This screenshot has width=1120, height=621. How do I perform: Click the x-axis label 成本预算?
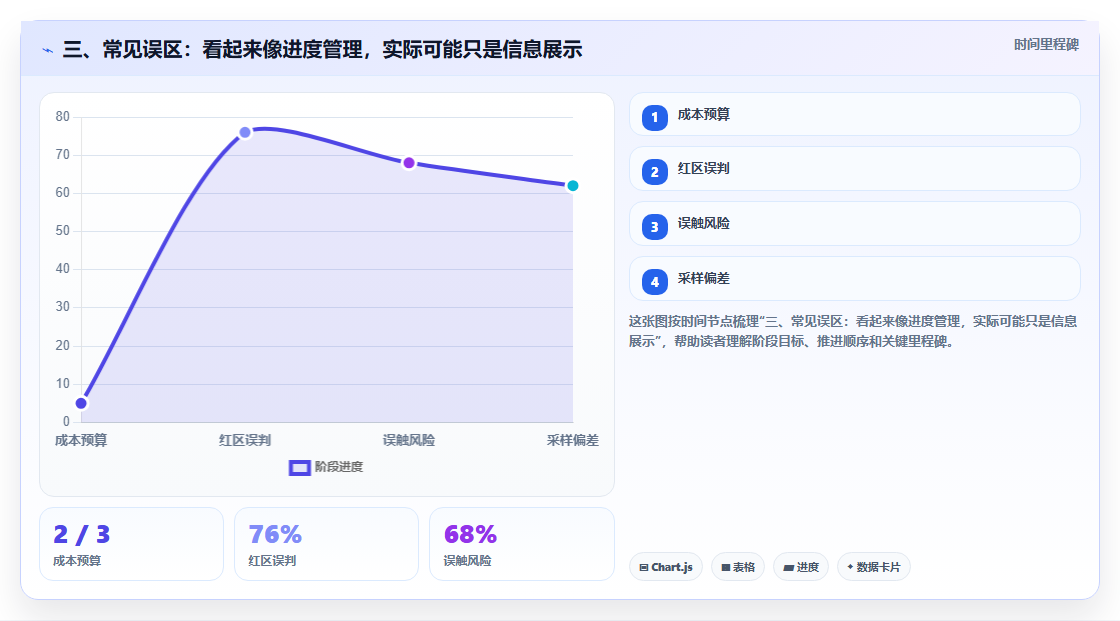click(81, 440)
